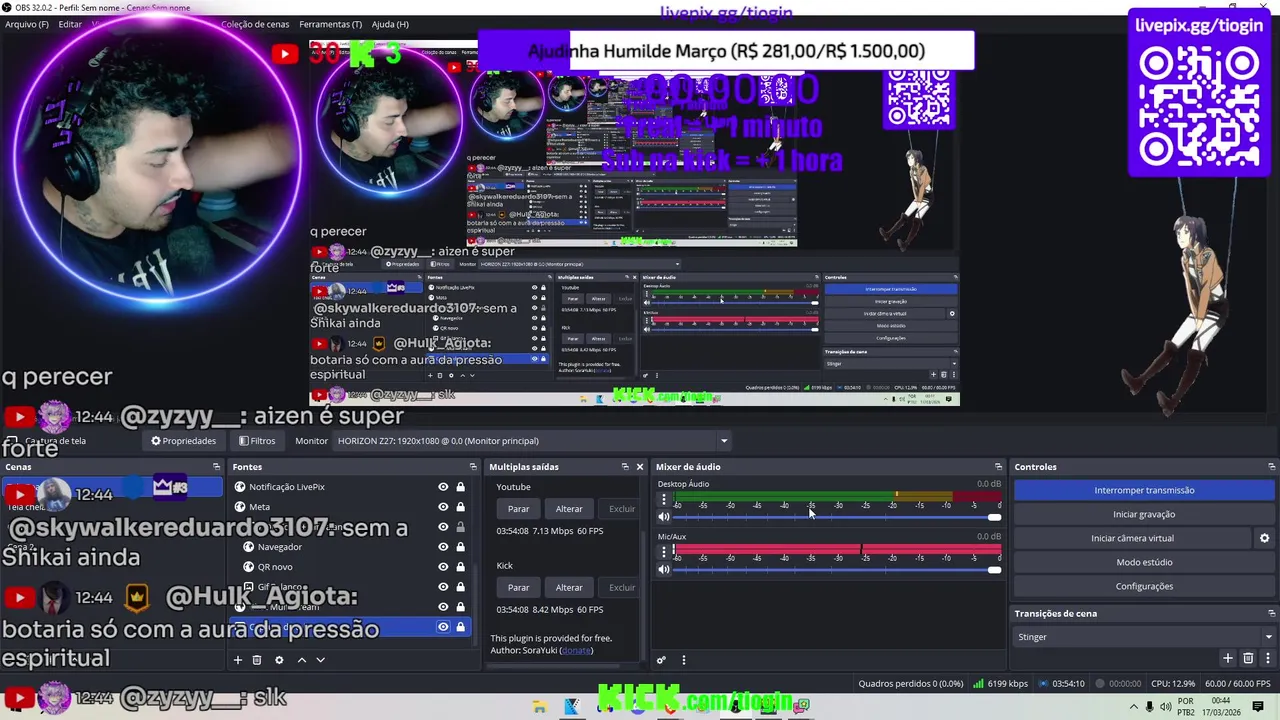Move selected source up
The image size is (1280, 720).
(x=301, y=660)
